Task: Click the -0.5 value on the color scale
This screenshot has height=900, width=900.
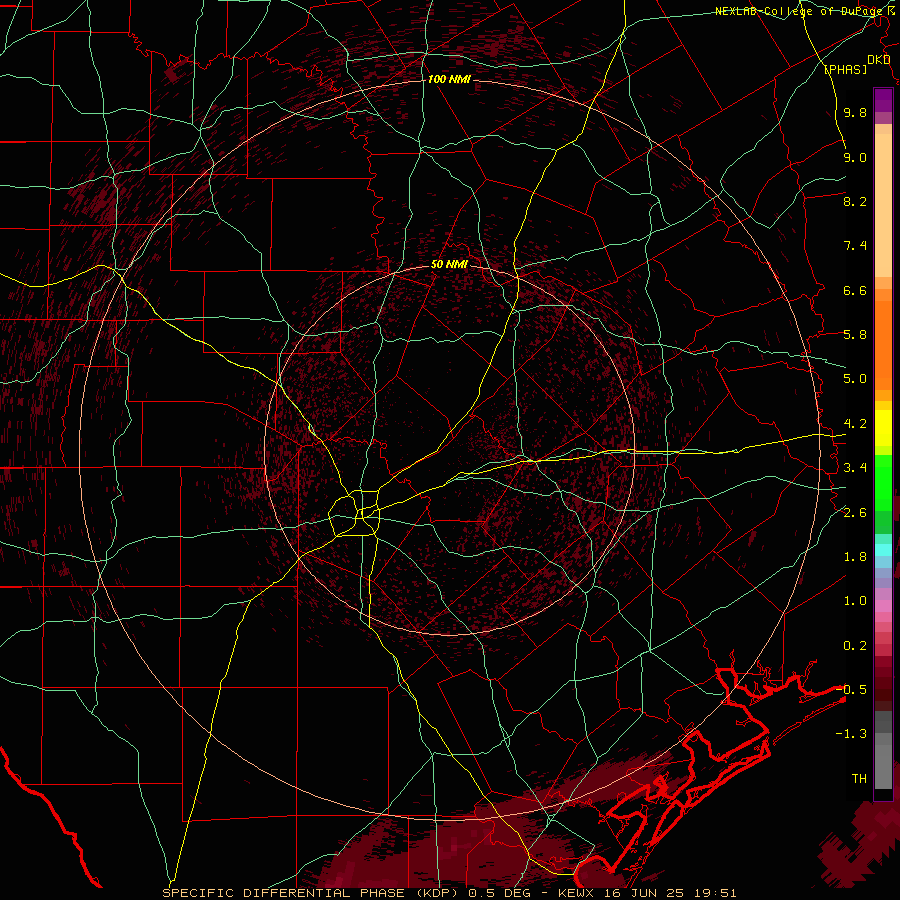Action: point(851,690)
